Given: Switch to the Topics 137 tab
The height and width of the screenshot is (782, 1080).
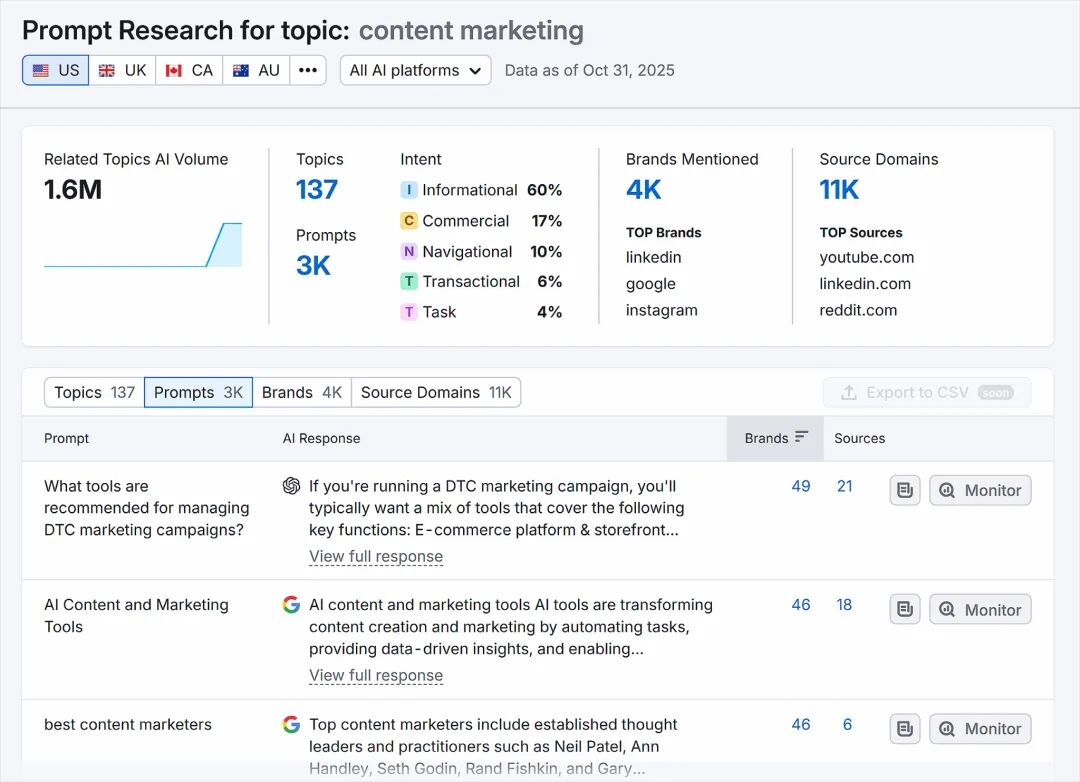Looking at the screenshot, I should [94, 392].
